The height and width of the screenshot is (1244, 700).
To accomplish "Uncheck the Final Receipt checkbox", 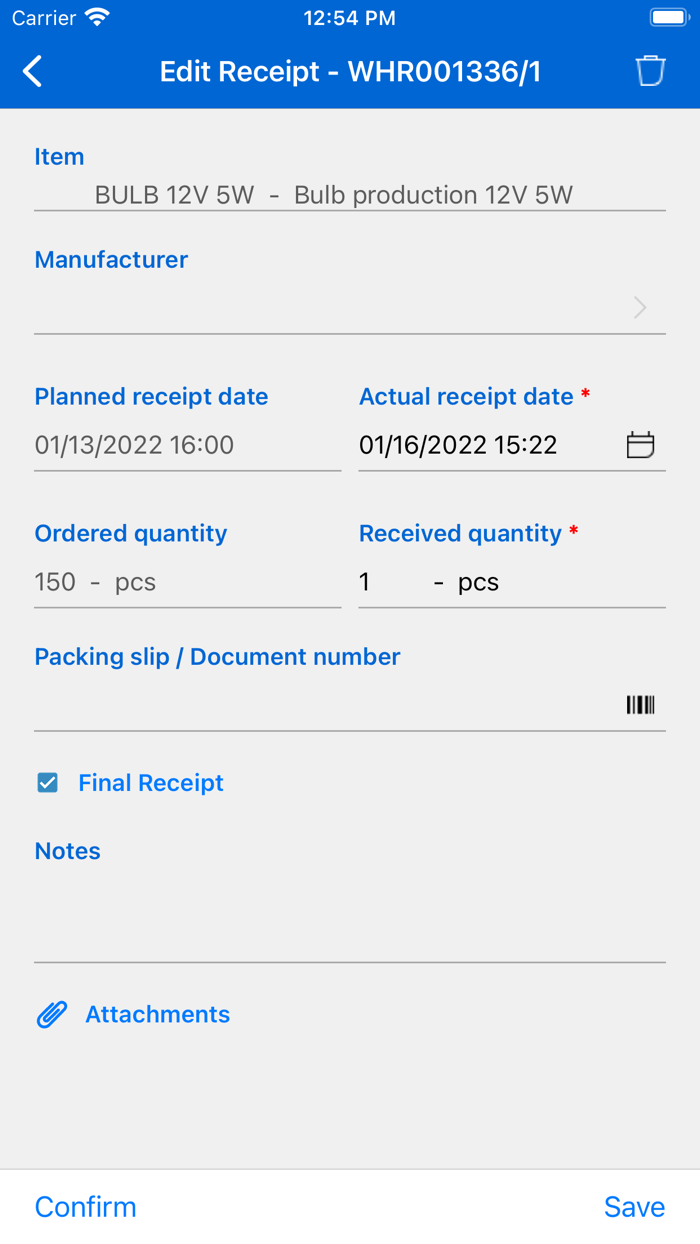I will pos(46,783).
